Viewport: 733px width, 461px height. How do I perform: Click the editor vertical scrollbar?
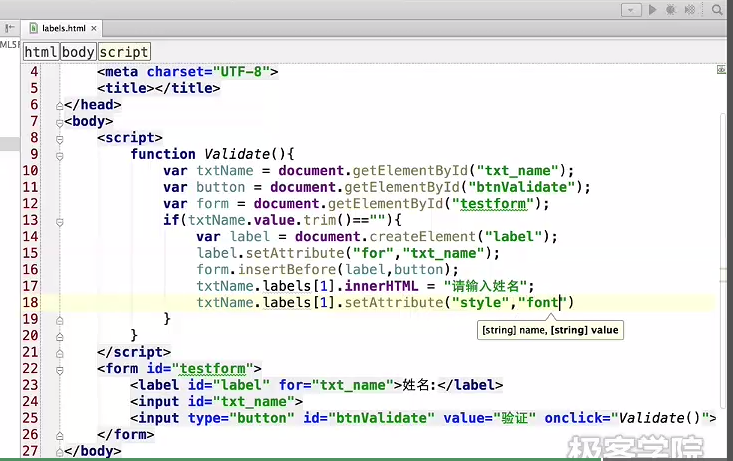[723, 259]
